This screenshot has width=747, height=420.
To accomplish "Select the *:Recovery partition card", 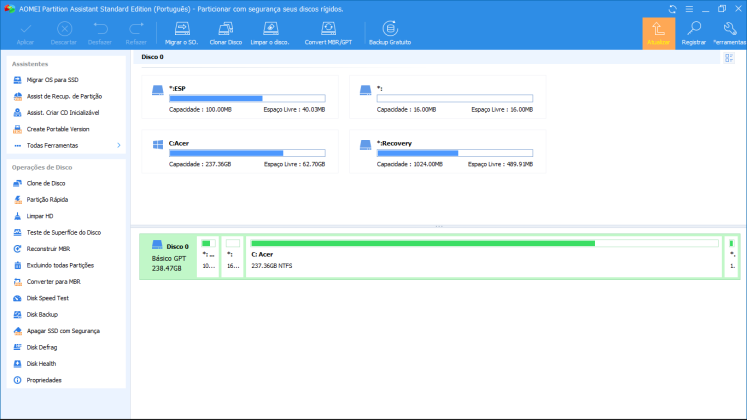I will (x=448, y=152).
